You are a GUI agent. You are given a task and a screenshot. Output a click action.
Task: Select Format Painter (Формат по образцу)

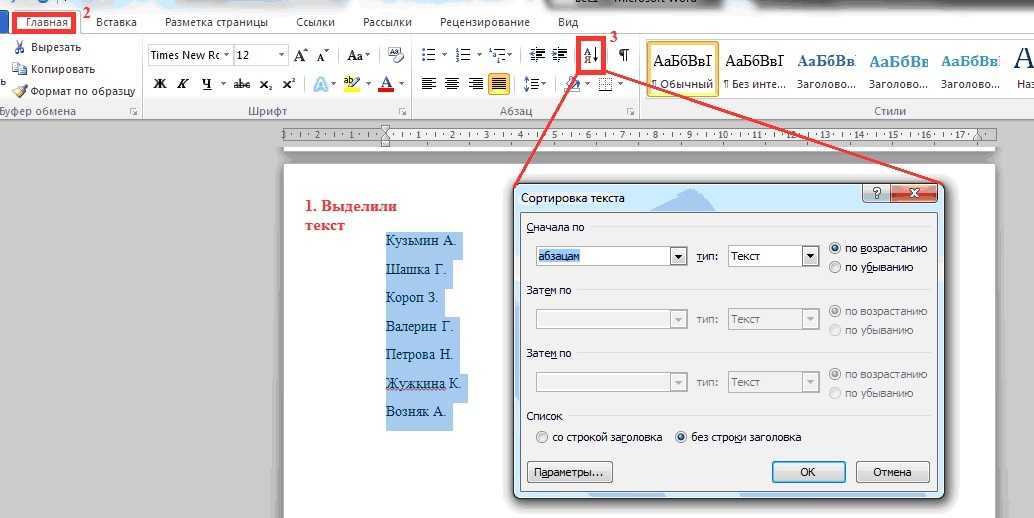pos(74,91)
